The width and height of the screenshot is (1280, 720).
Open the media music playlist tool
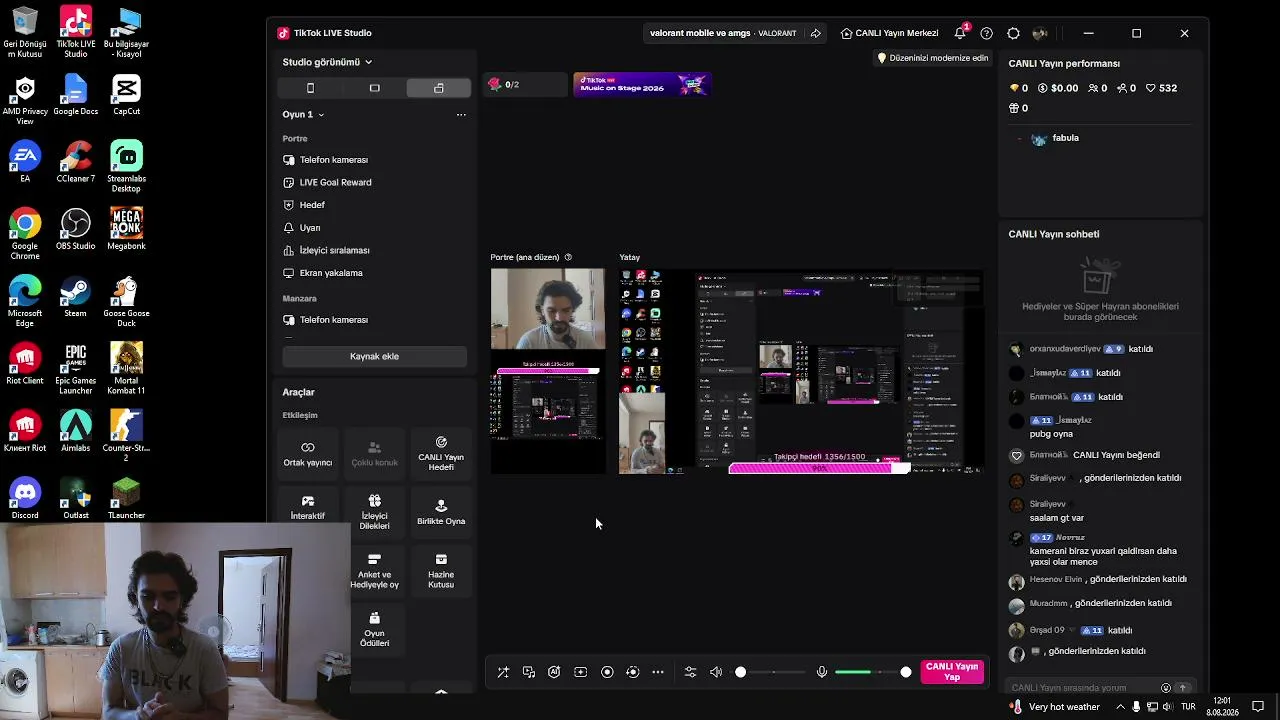[529, 672]
